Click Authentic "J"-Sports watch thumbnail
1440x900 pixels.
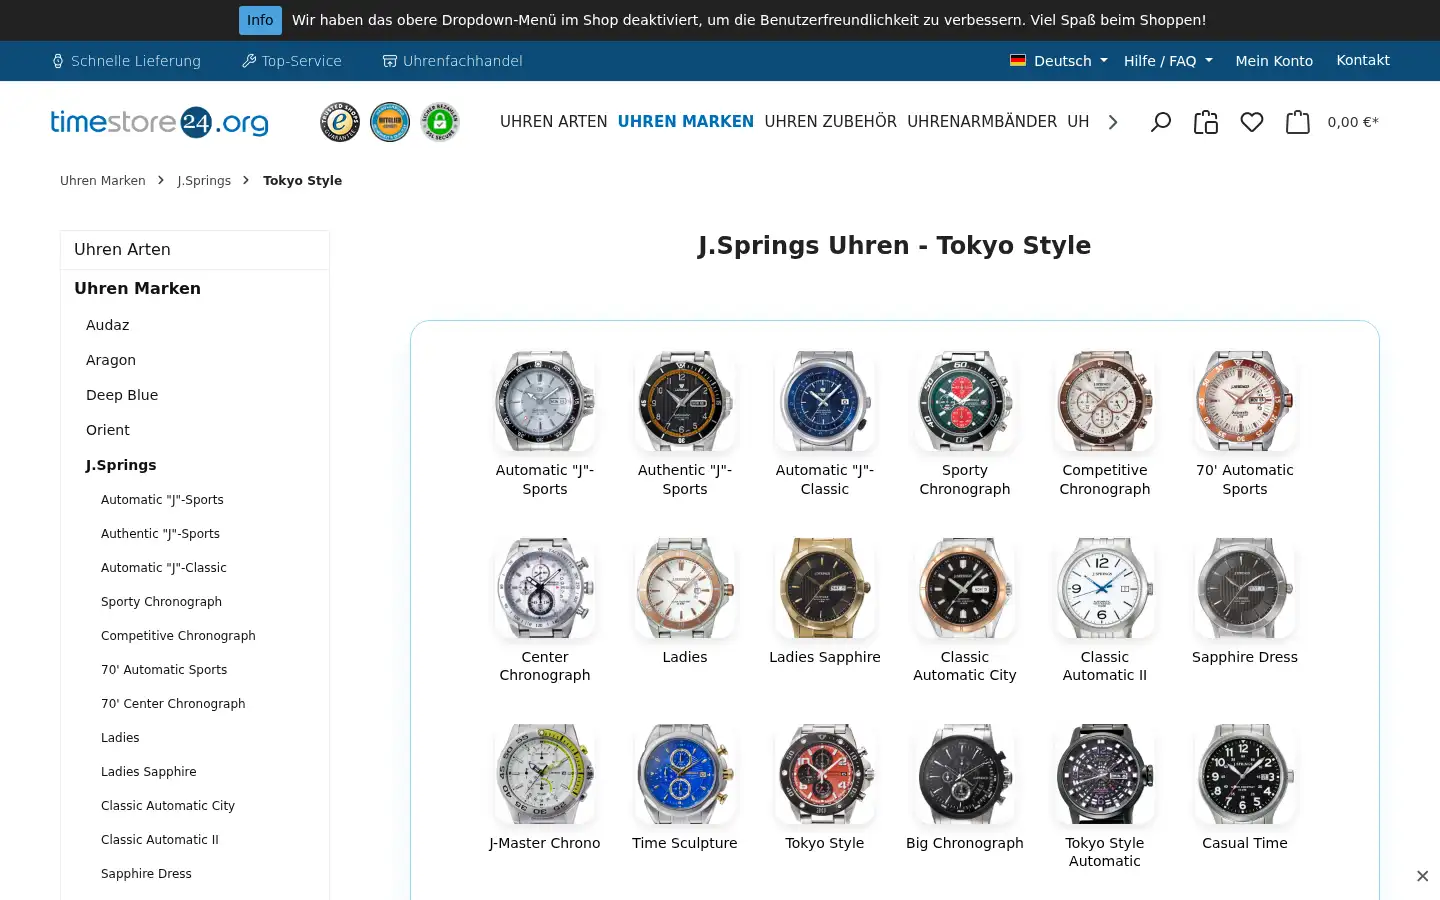pyautogui.click(x=685, y=401)
